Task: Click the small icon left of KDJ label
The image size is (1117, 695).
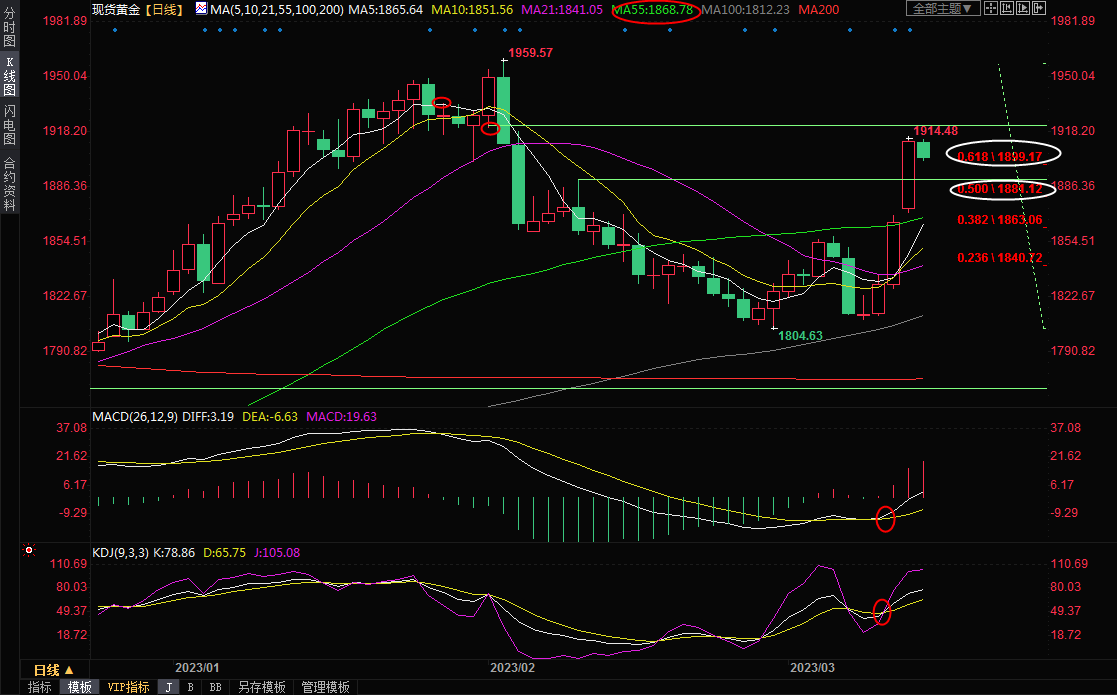Action: (28, 551)
